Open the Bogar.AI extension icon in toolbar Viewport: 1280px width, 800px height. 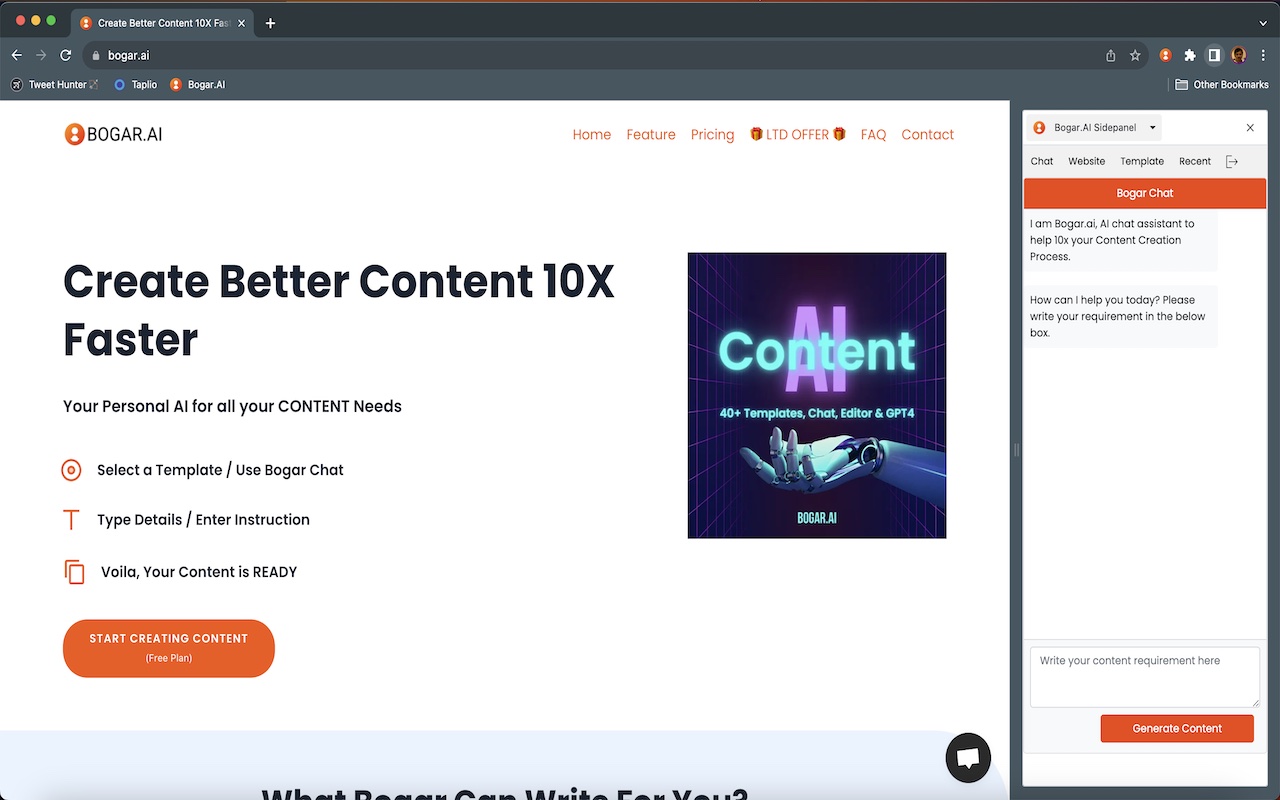pyautogui.click(x=1165, y=56)
